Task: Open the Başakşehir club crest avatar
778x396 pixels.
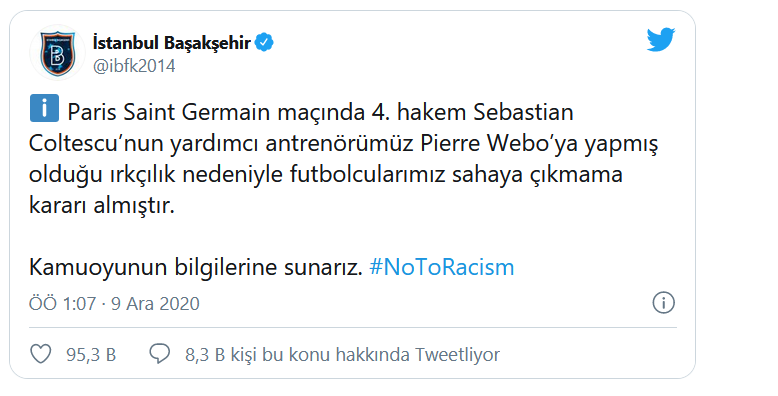Action: pos(57,54)
